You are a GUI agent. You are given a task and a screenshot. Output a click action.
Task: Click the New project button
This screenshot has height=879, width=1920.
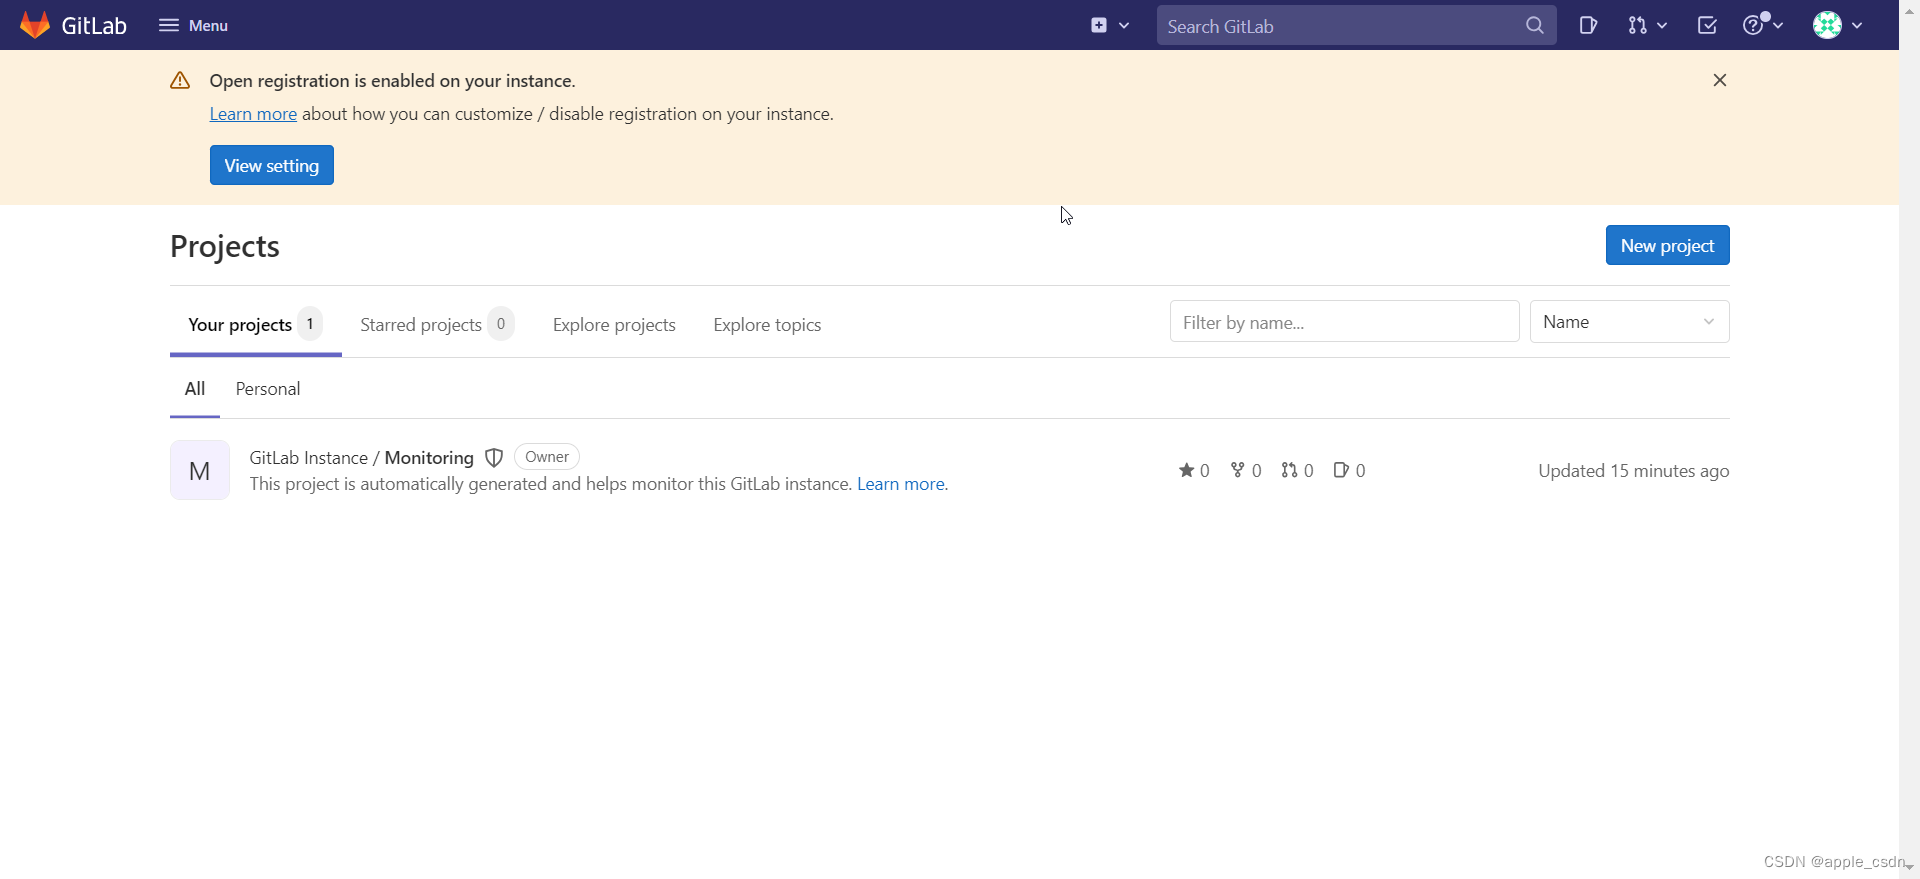1667,245
